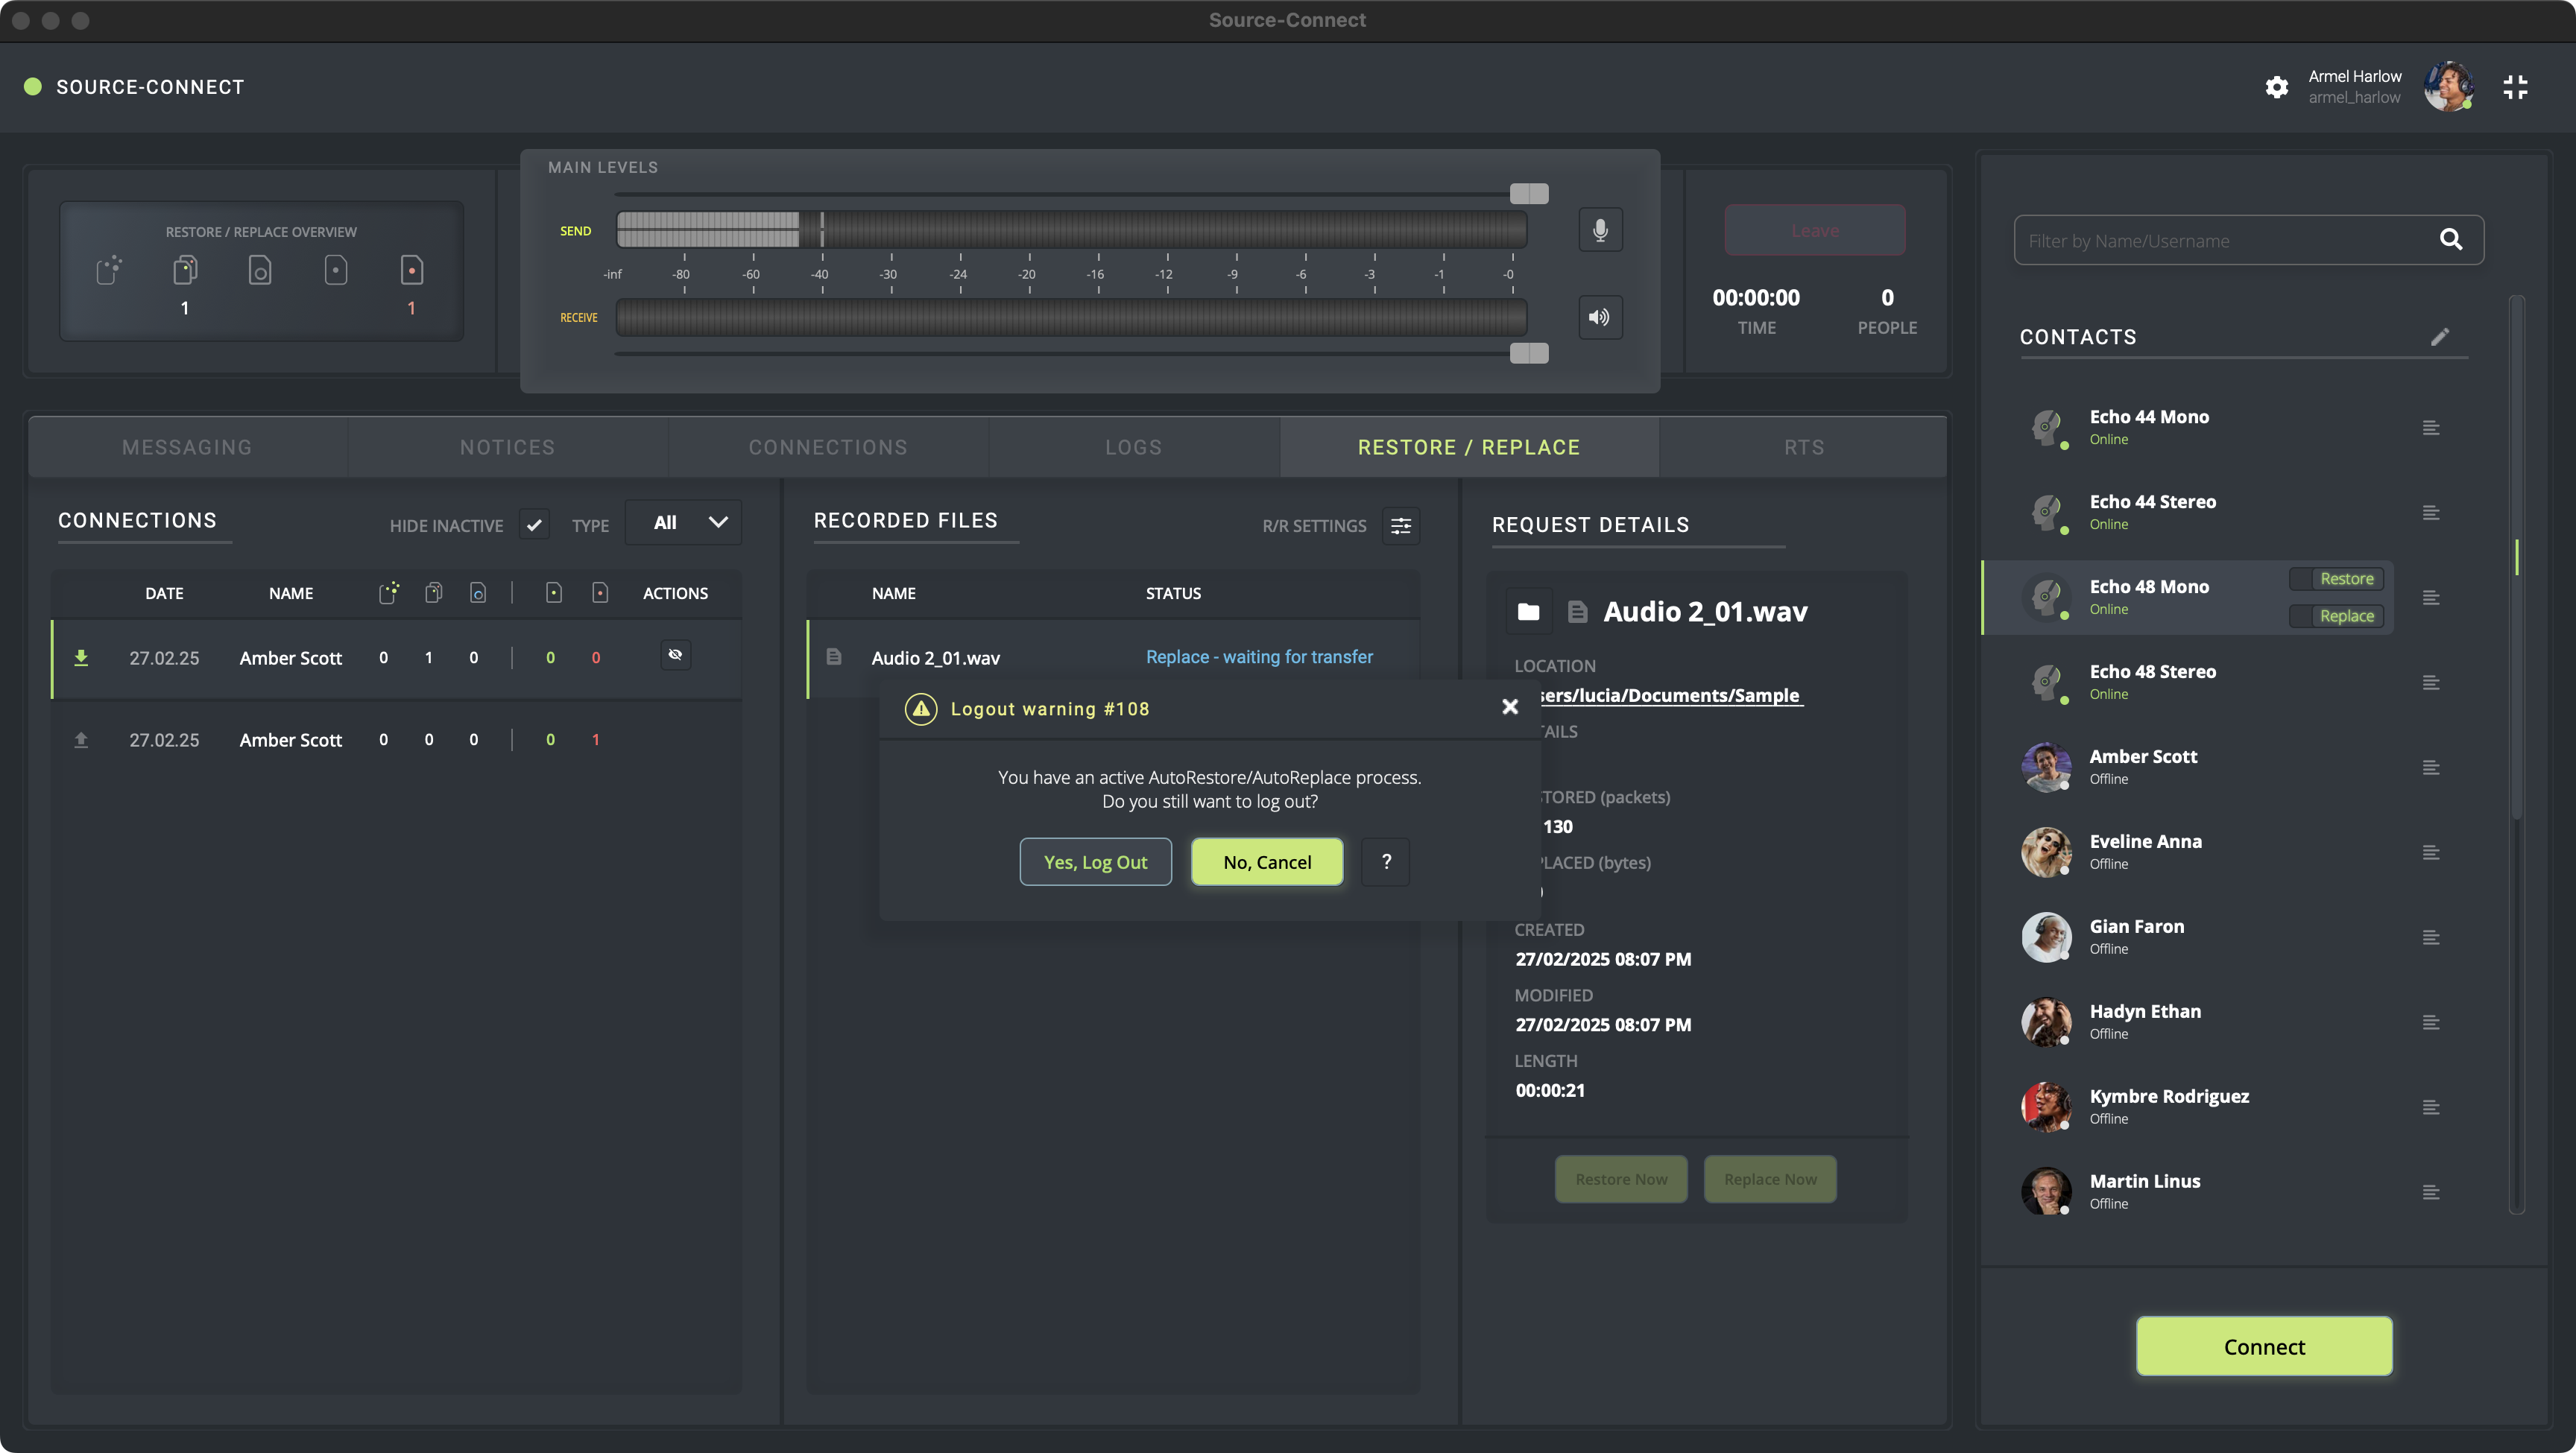Toggle visibility eye on first Amber Scott row

pos(675,655)
